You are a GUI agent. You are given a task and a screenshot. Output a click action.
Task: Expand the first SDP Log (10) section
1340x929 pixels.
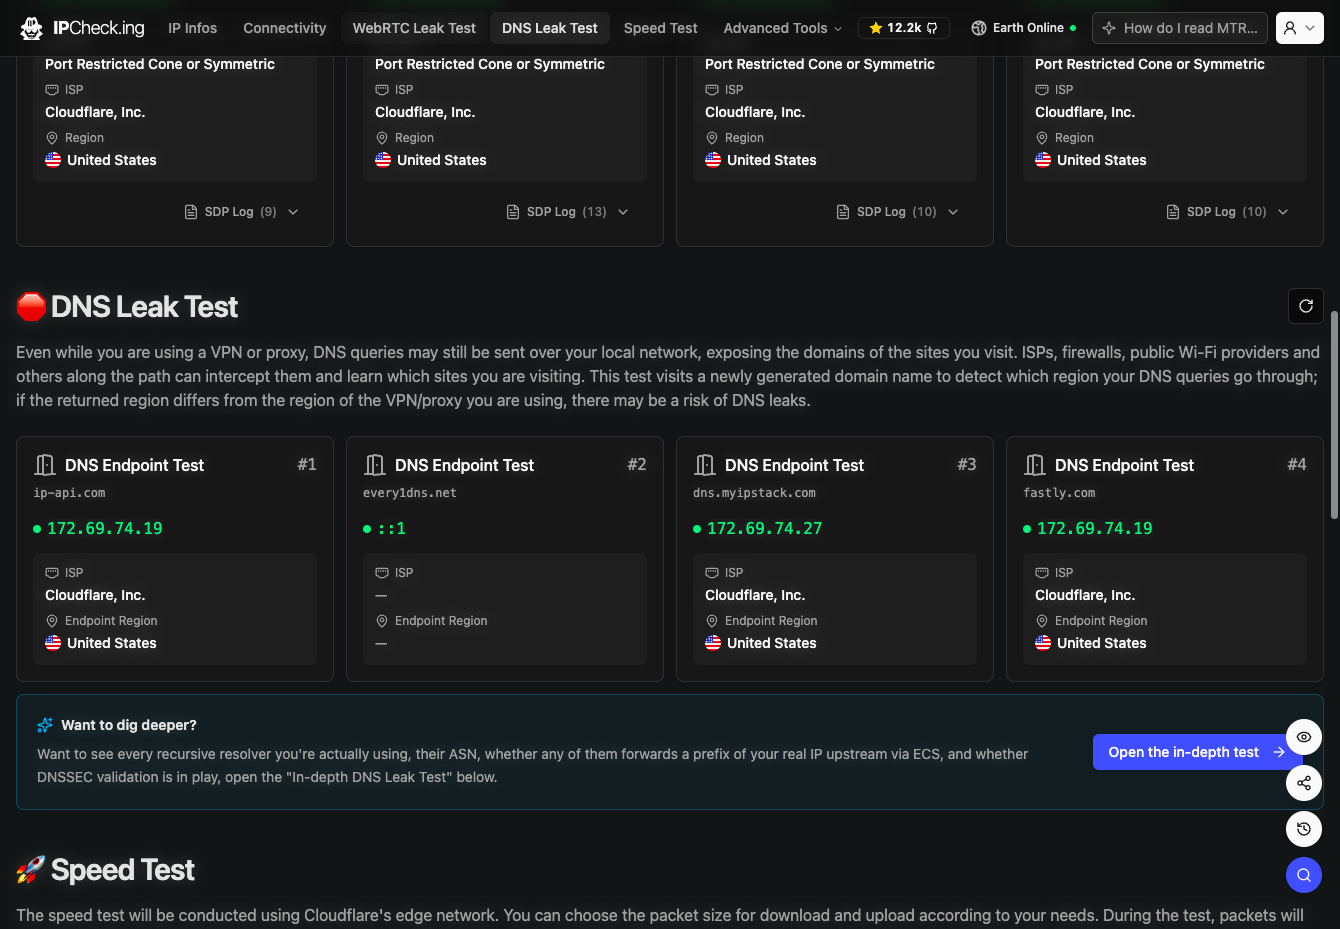pyautogui.click(x=898, y=212)
